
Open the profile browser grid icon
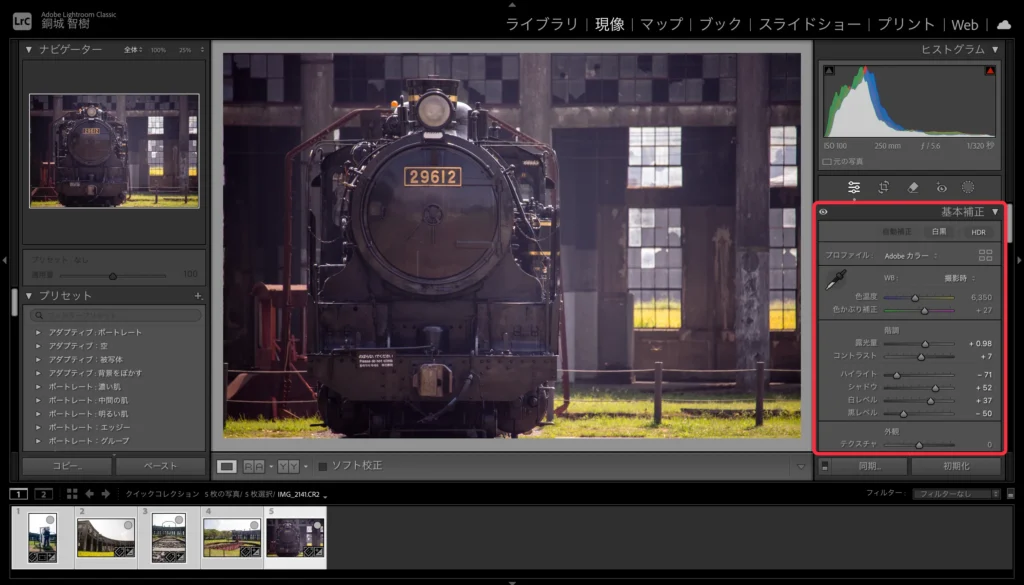tap(986, 256)
